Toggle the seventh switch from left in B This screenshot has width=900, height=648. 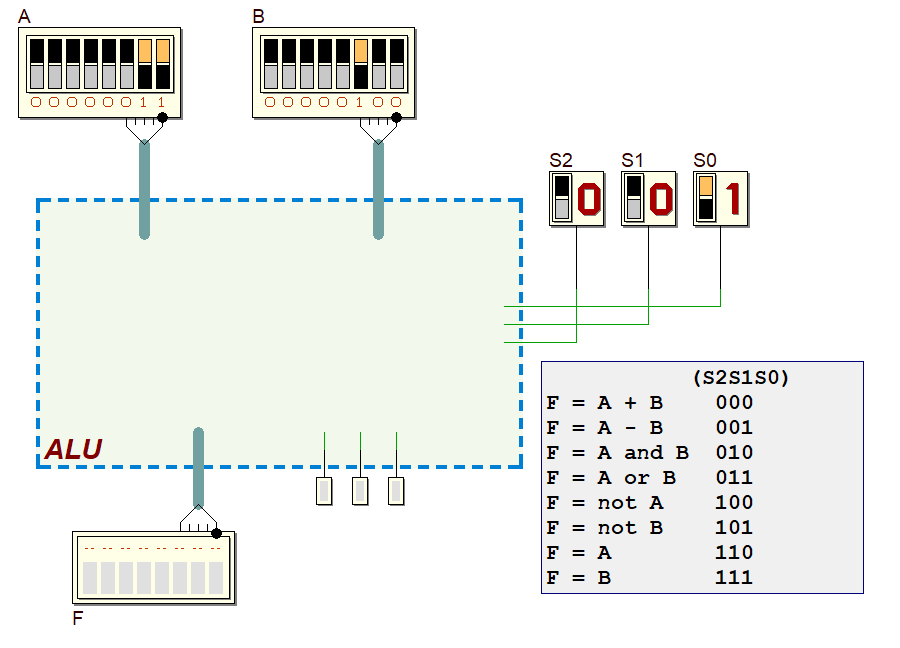379,64
